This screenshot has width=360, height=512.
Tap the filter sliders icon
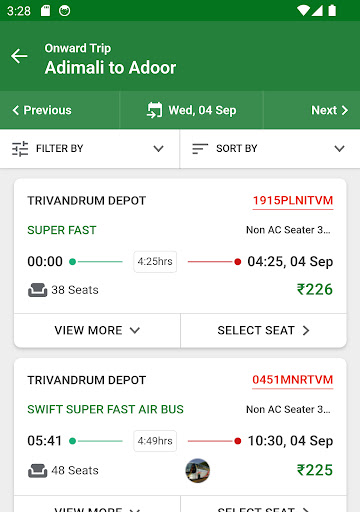(x=20, y=149)
